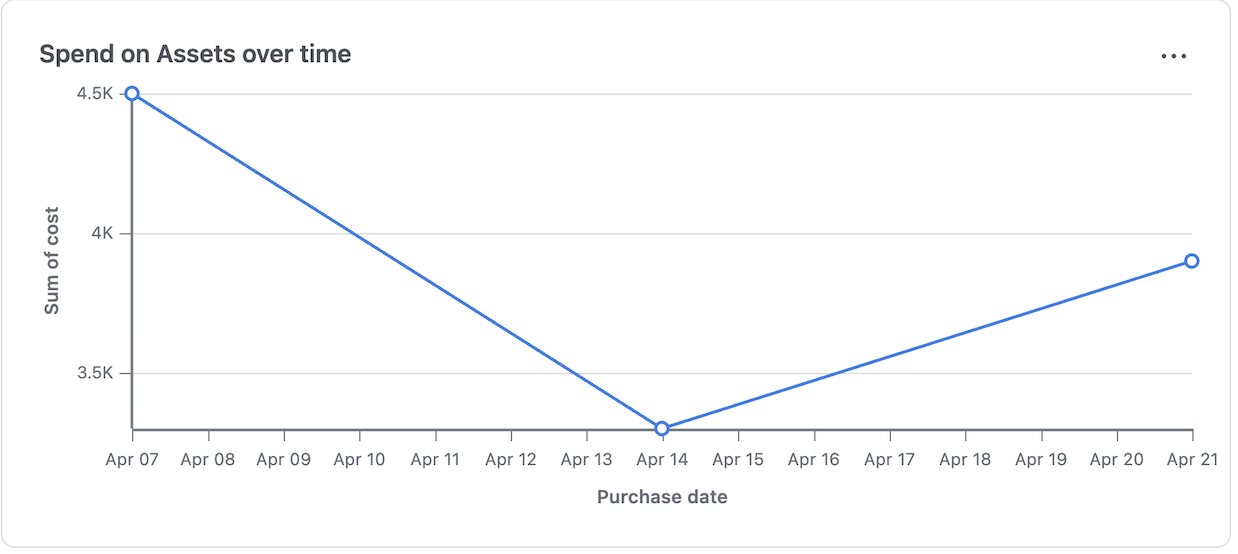Click the Apr 13 axis label
This screenshot has width=1238, height=554.
586,460
